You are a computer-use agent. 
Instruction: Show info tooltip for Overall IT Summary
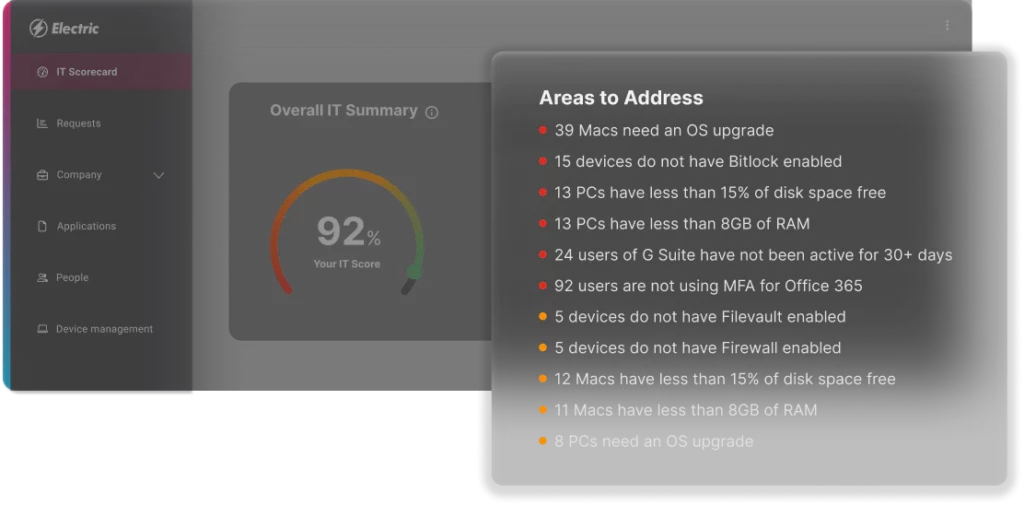point(432,112)
